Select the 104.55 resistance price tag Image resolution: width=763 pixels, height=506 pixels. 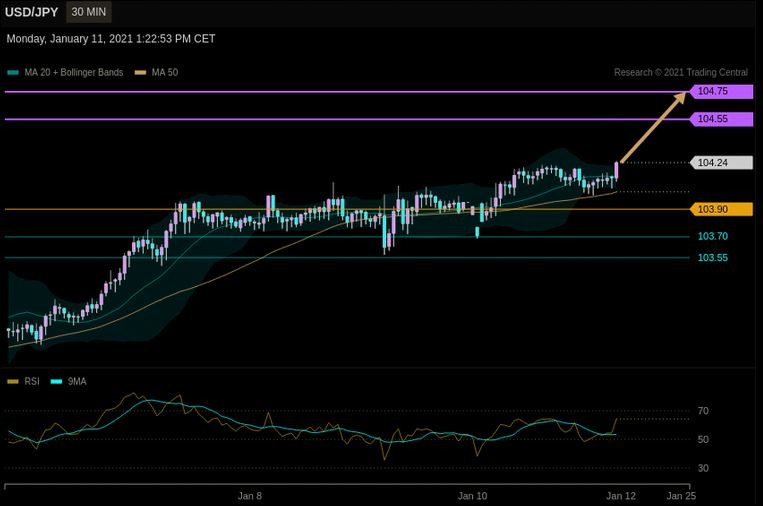(721, 119)
